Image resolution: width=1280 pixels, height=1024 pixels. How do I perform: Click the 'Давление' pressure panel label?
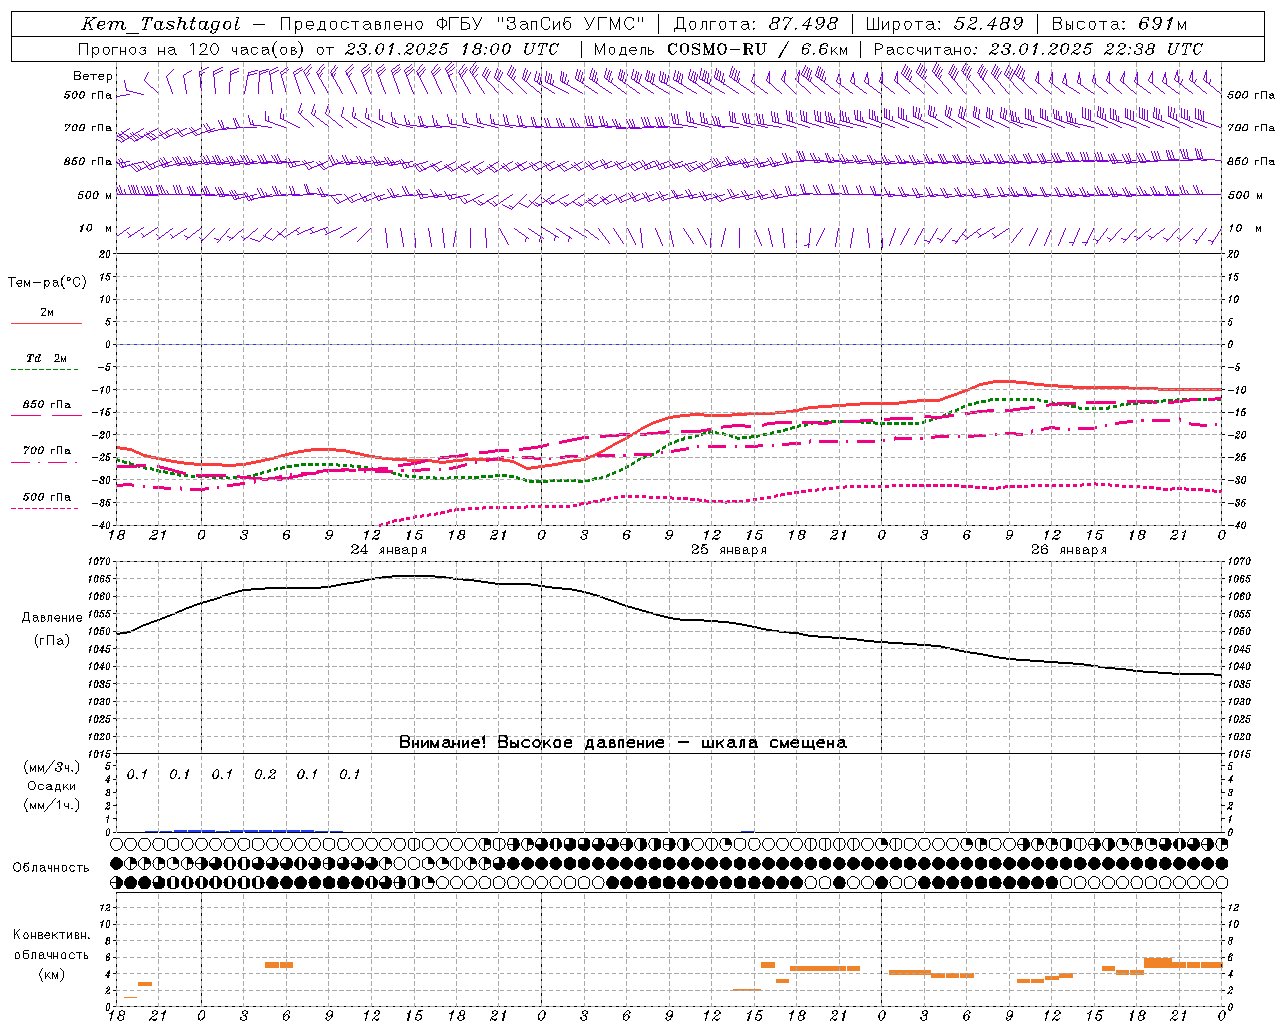click(x=52, y=618)
